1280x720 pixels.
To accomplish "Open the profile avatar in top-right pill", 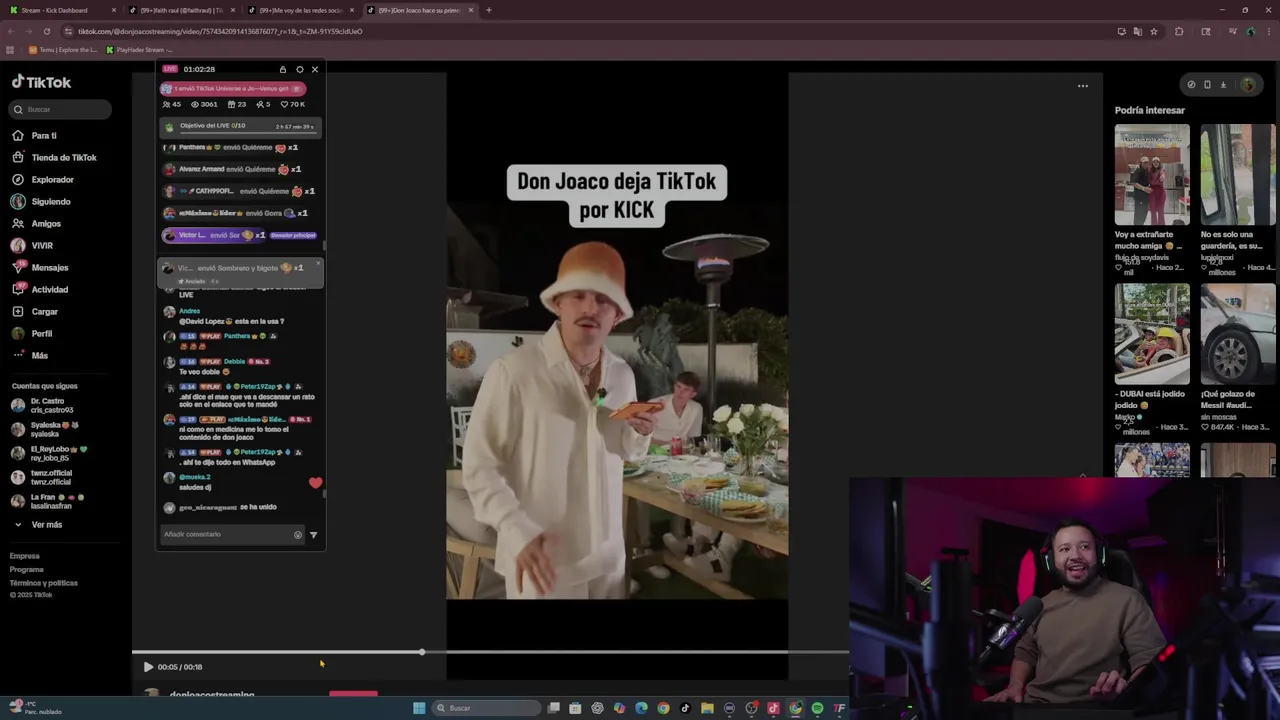I will pos(1247,85).
